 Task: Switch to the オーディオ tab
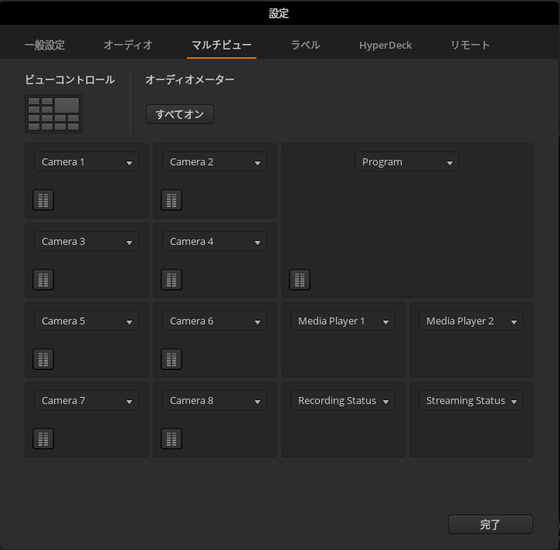click(x=128, y=45)
